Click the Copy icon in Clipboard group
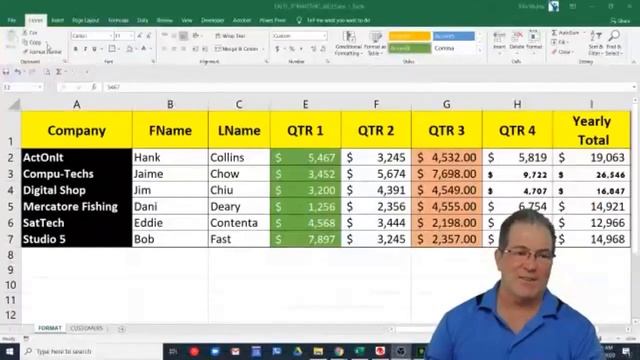 (x=25, y=42)
